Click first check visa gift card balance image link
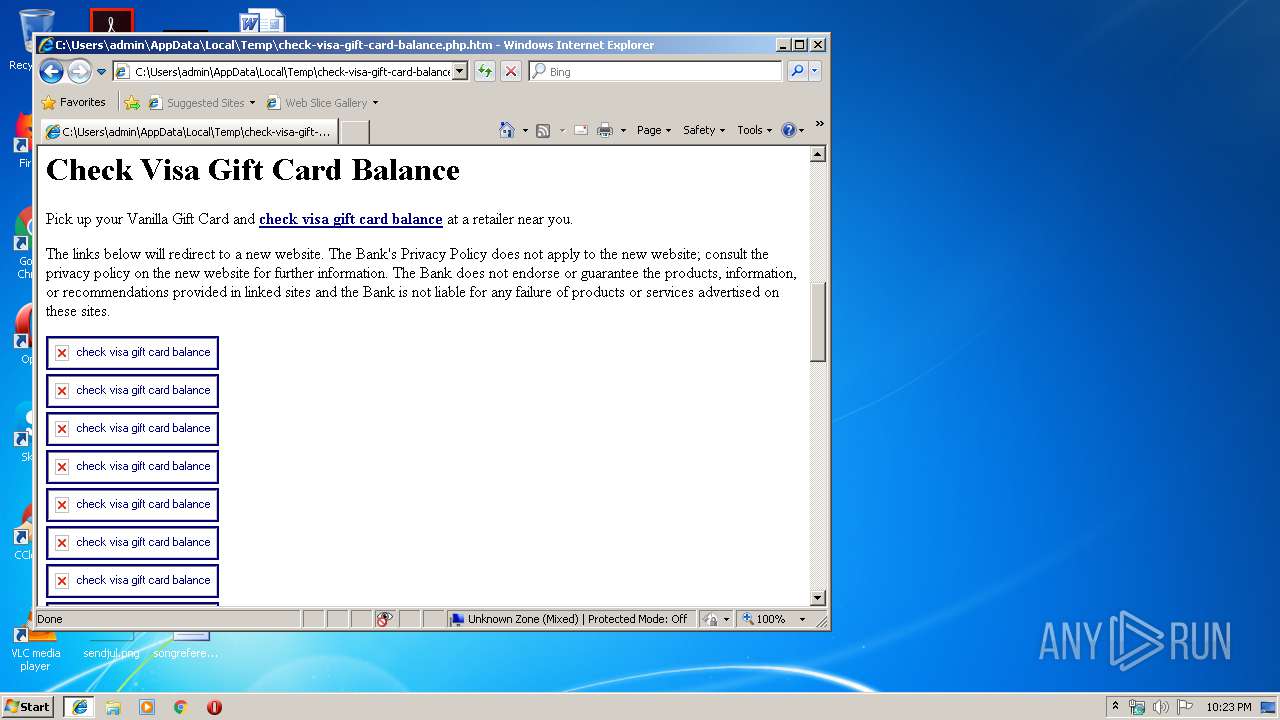The image size is (1280, 720). tap(132, 353)
